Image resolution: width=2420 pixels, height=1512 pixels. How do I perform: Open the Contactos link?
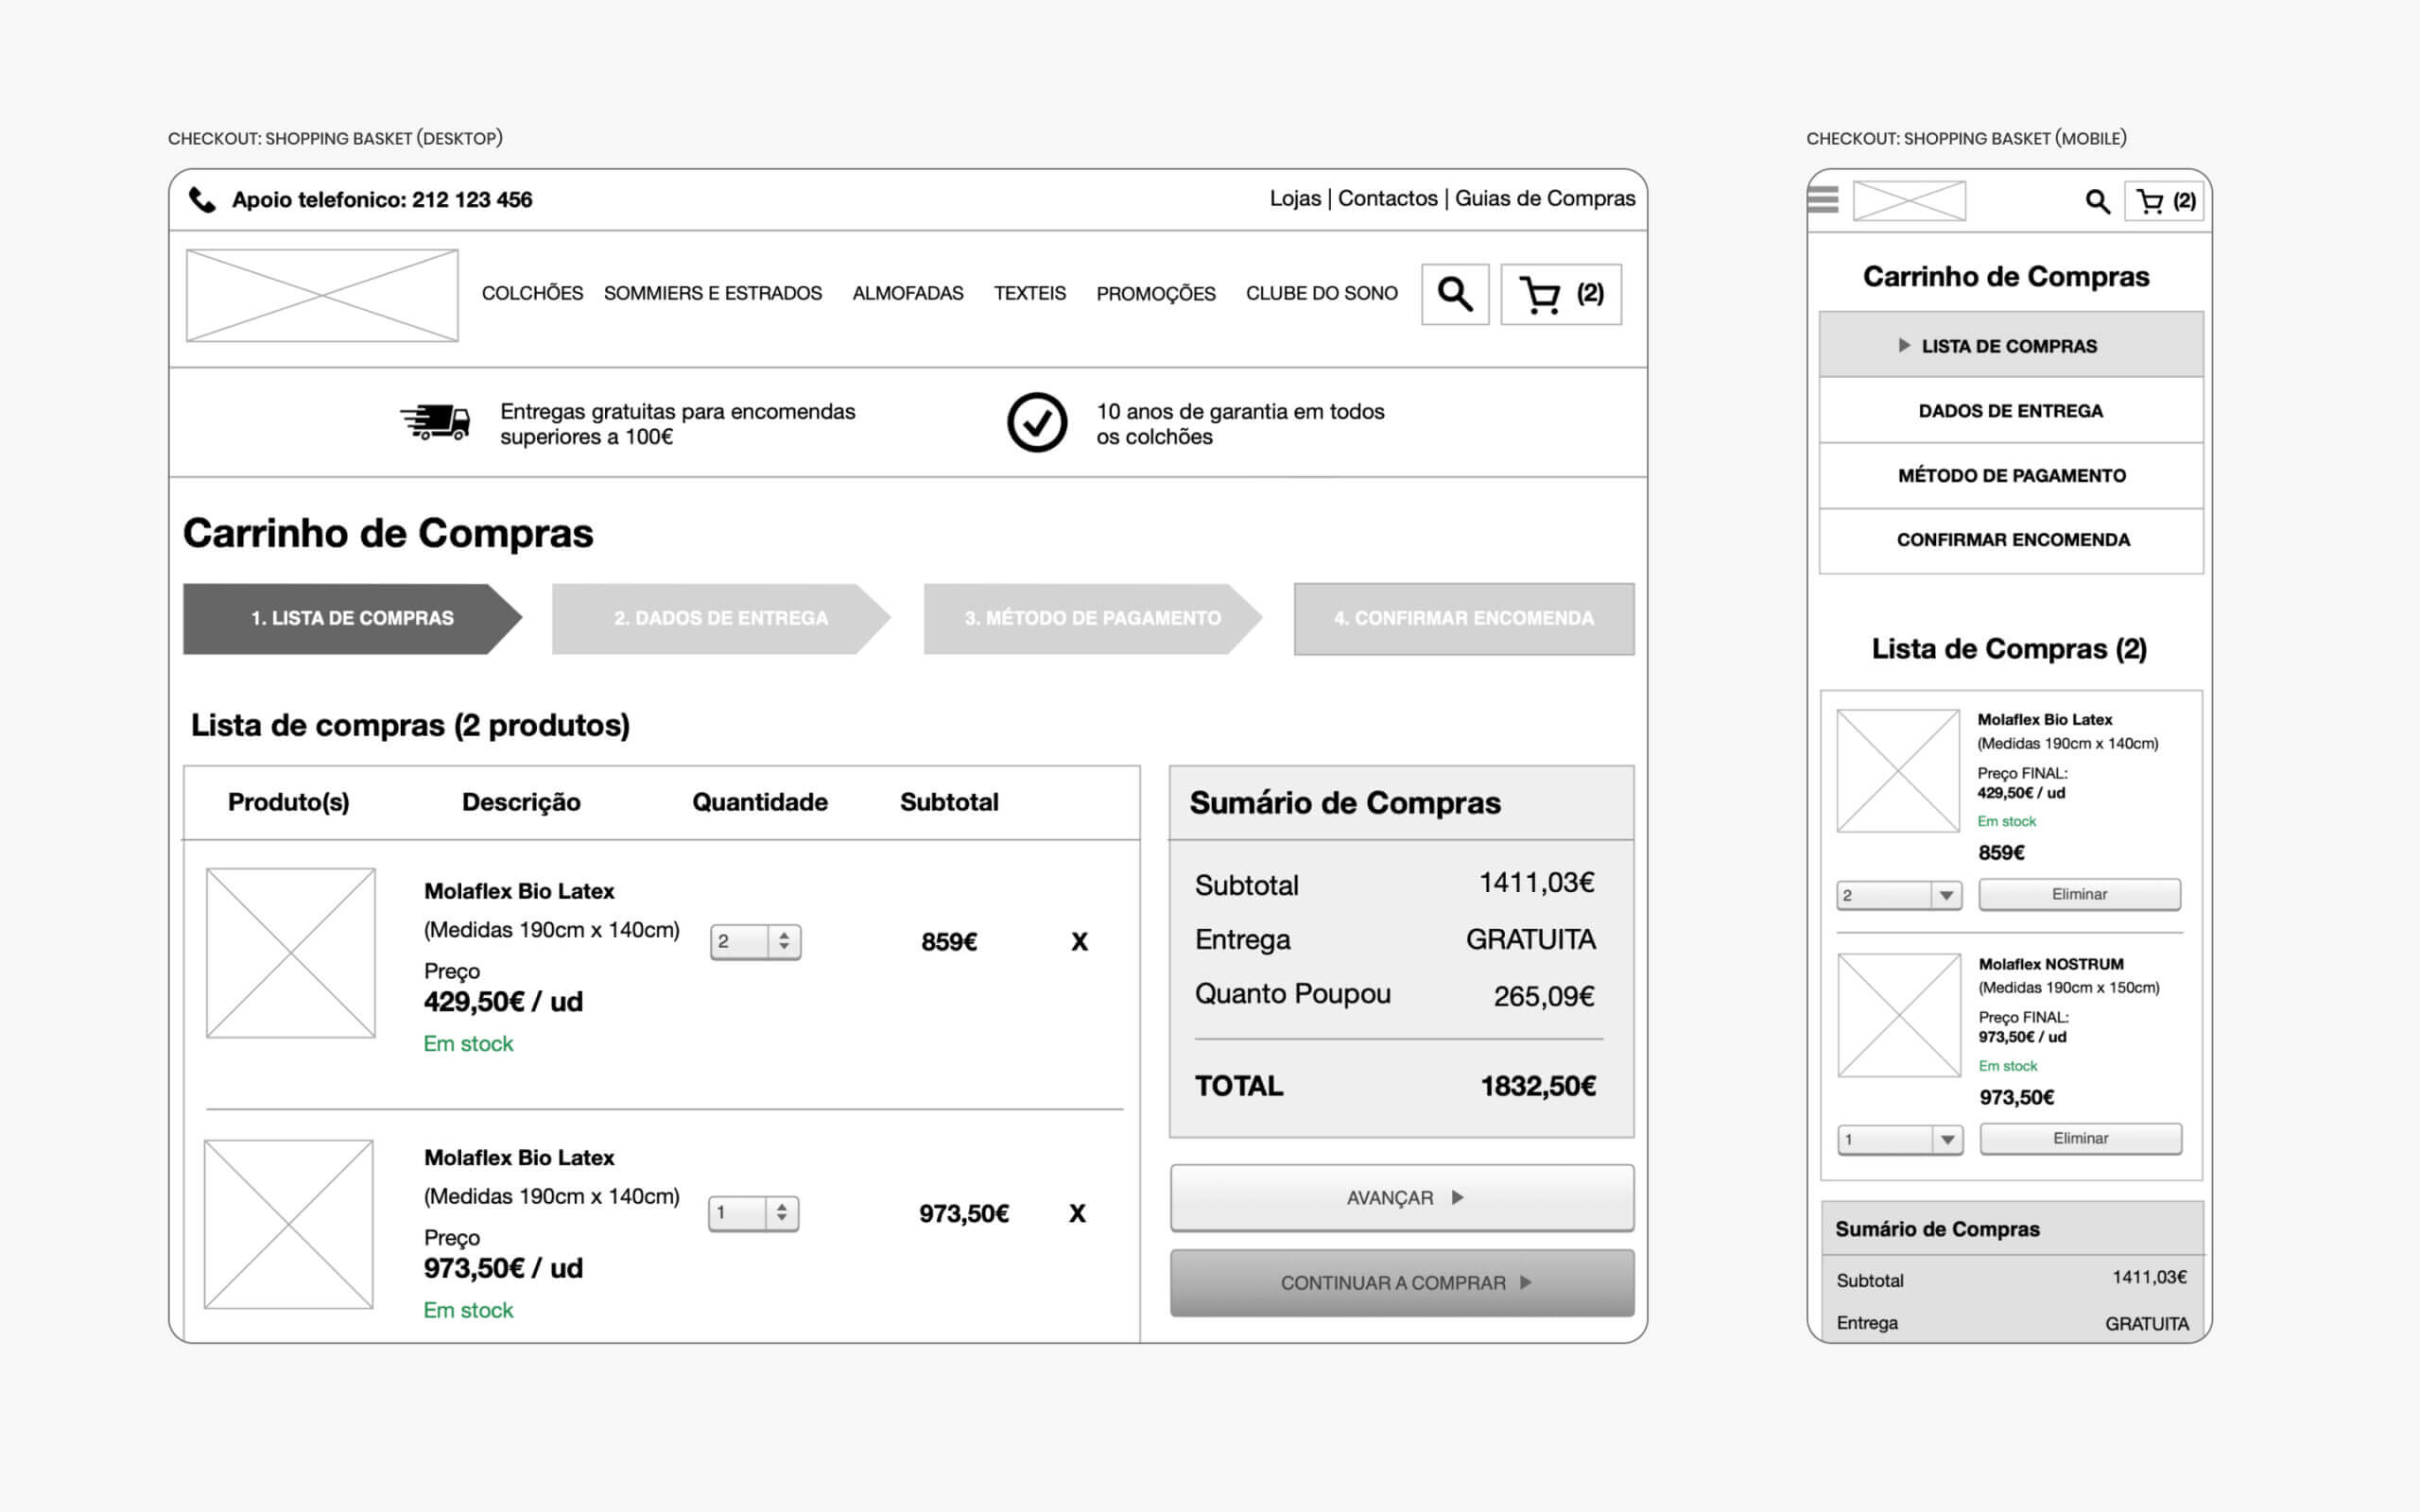1387,198
